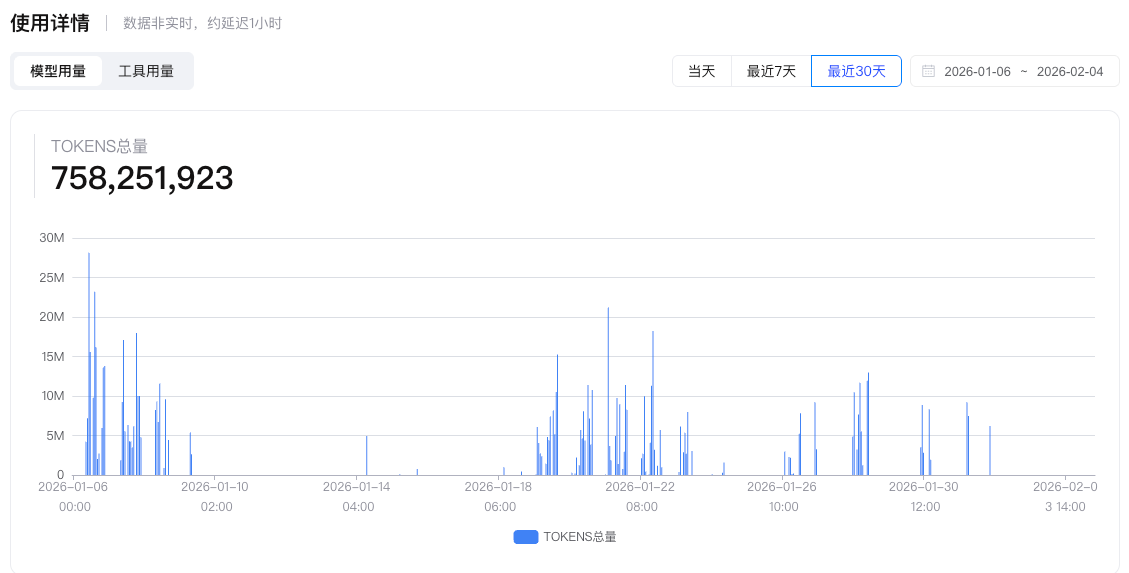Click the isolated 5M bar at 2026-01-14
Image resolution: width=1129 pixels, height=573 pixels.
click(367, 456)
